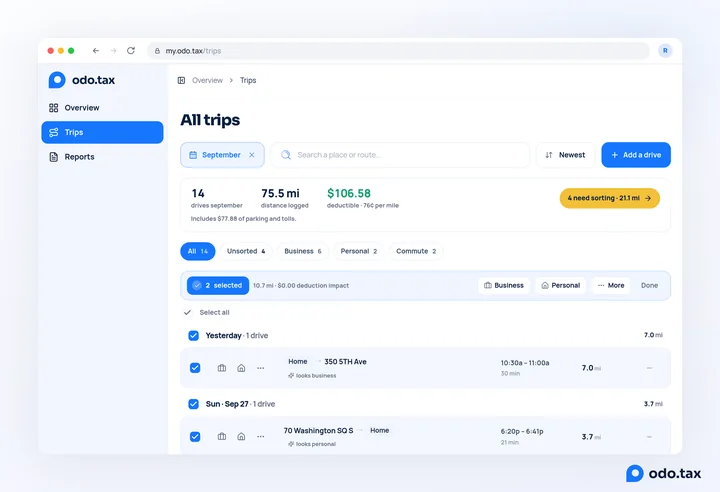Screen dimensions: 720x492
Task: Uncheck the Home to 350 5TH Ave trip
Action: pyautogui.click(x=195, y=368)
